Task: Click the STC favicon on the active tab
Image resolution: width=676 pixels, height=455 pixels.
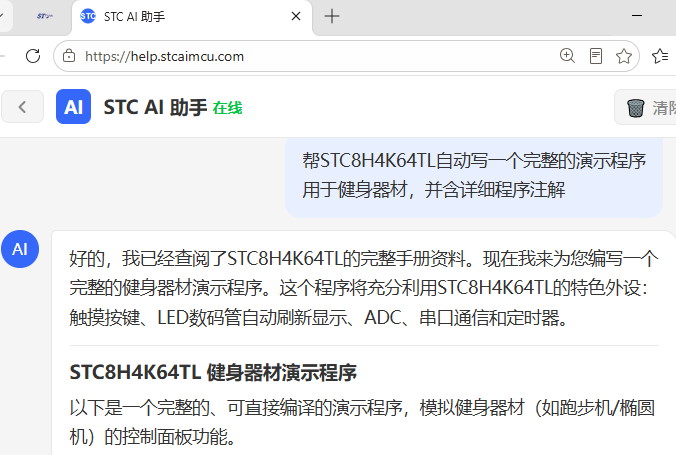Action: pos(88,16)
